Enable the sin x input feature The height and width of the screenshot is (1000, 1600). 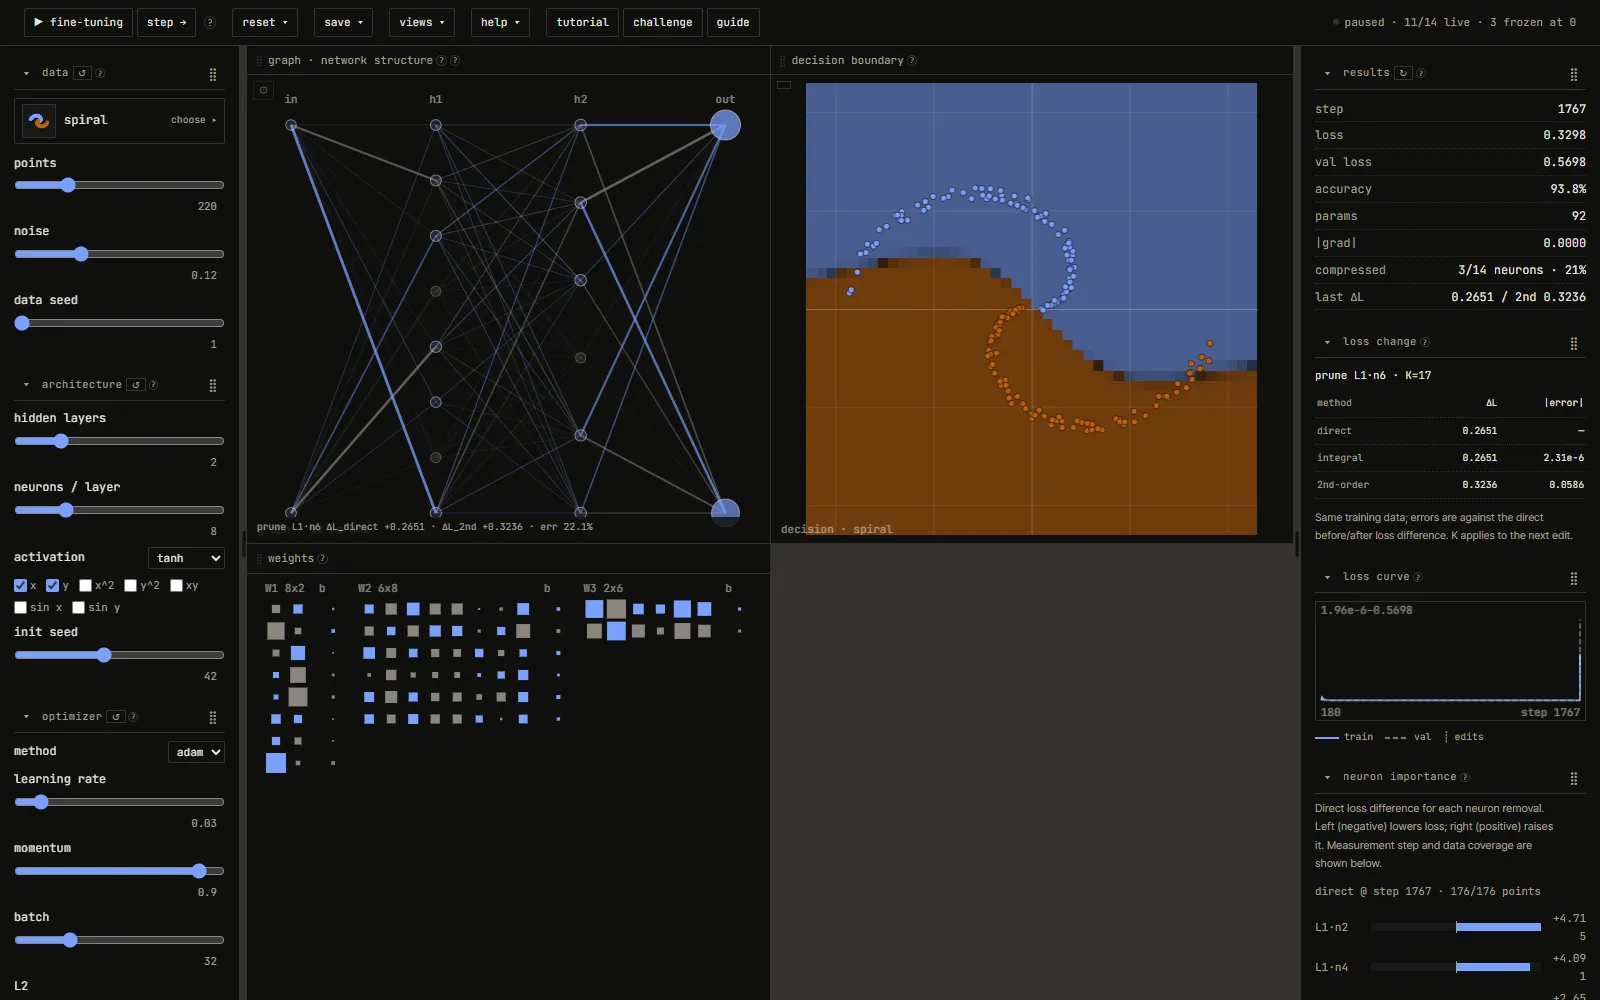coord(20,607)
